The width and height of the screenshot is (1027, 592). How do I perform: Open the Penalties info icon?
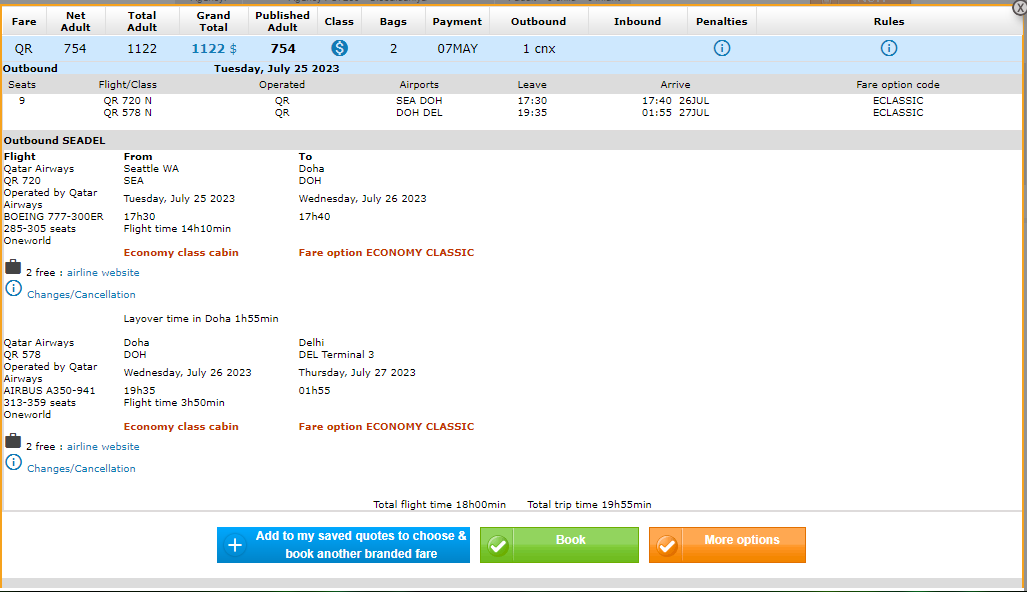tap(721, 48)
